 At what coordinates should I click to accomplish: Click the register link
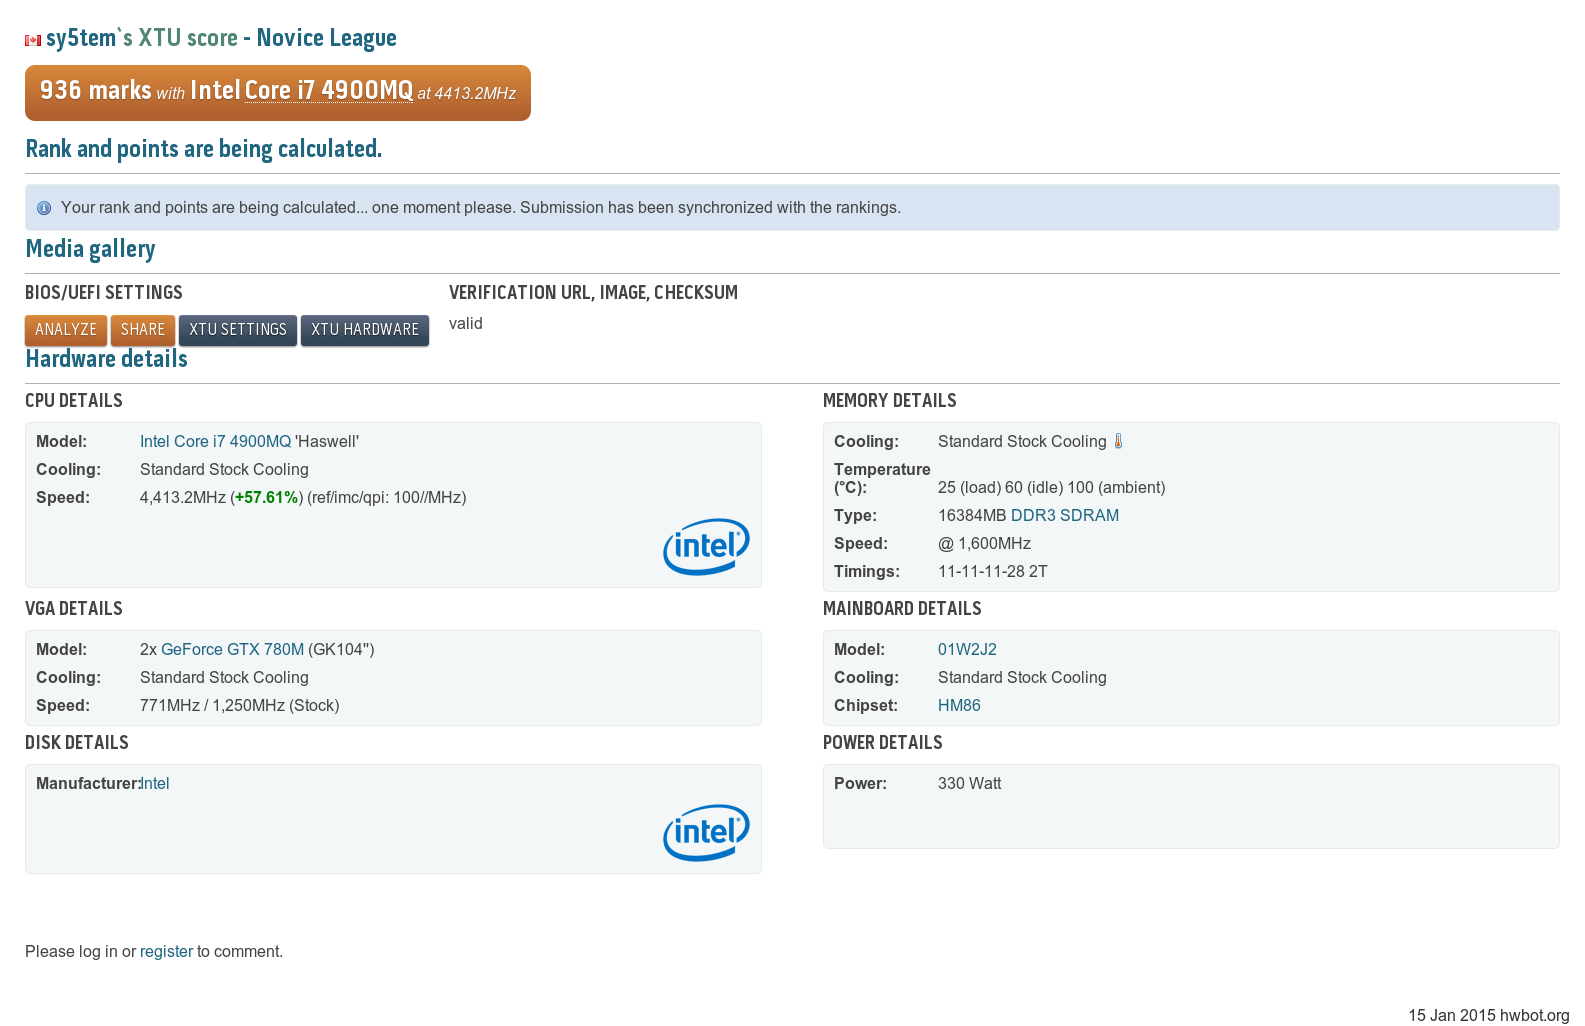coord(166,951)
